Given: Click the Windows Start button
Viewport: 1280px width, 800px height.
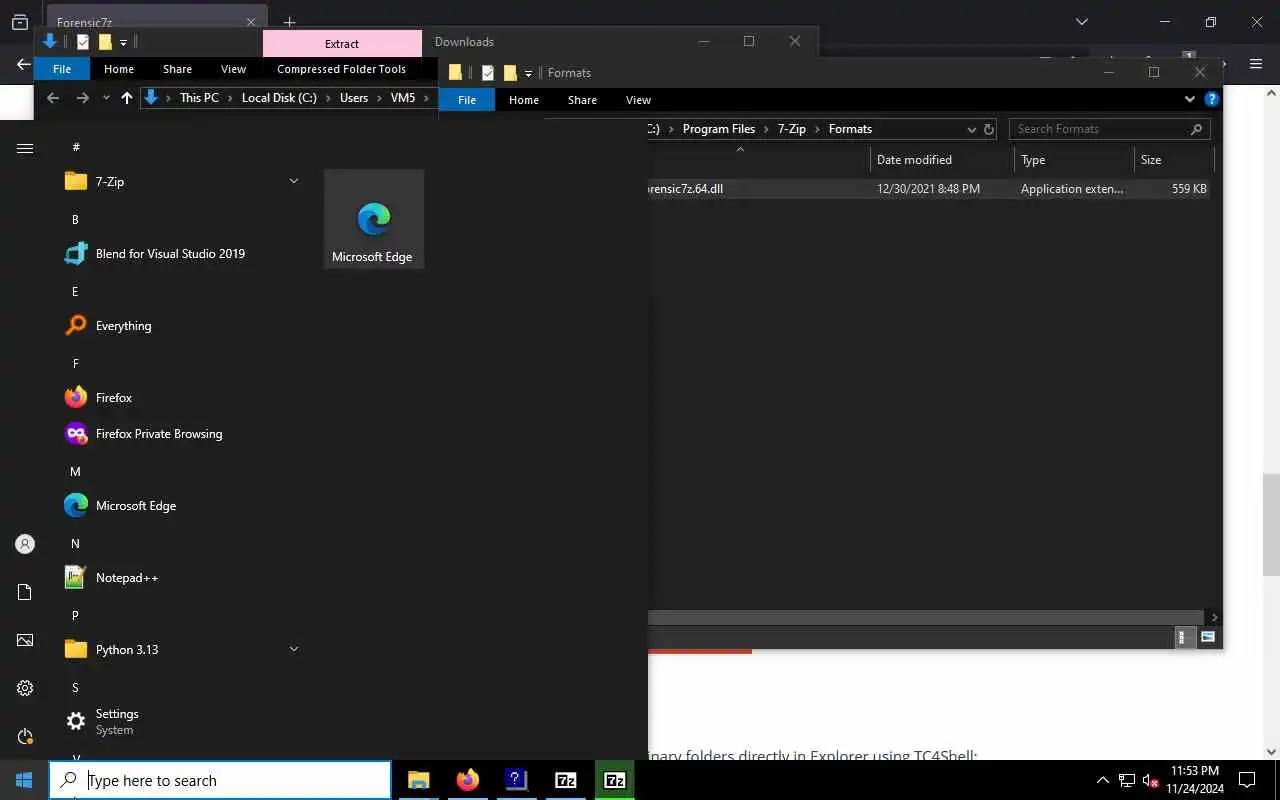Looking at the screenshot, I should click(x=24, y=780).
